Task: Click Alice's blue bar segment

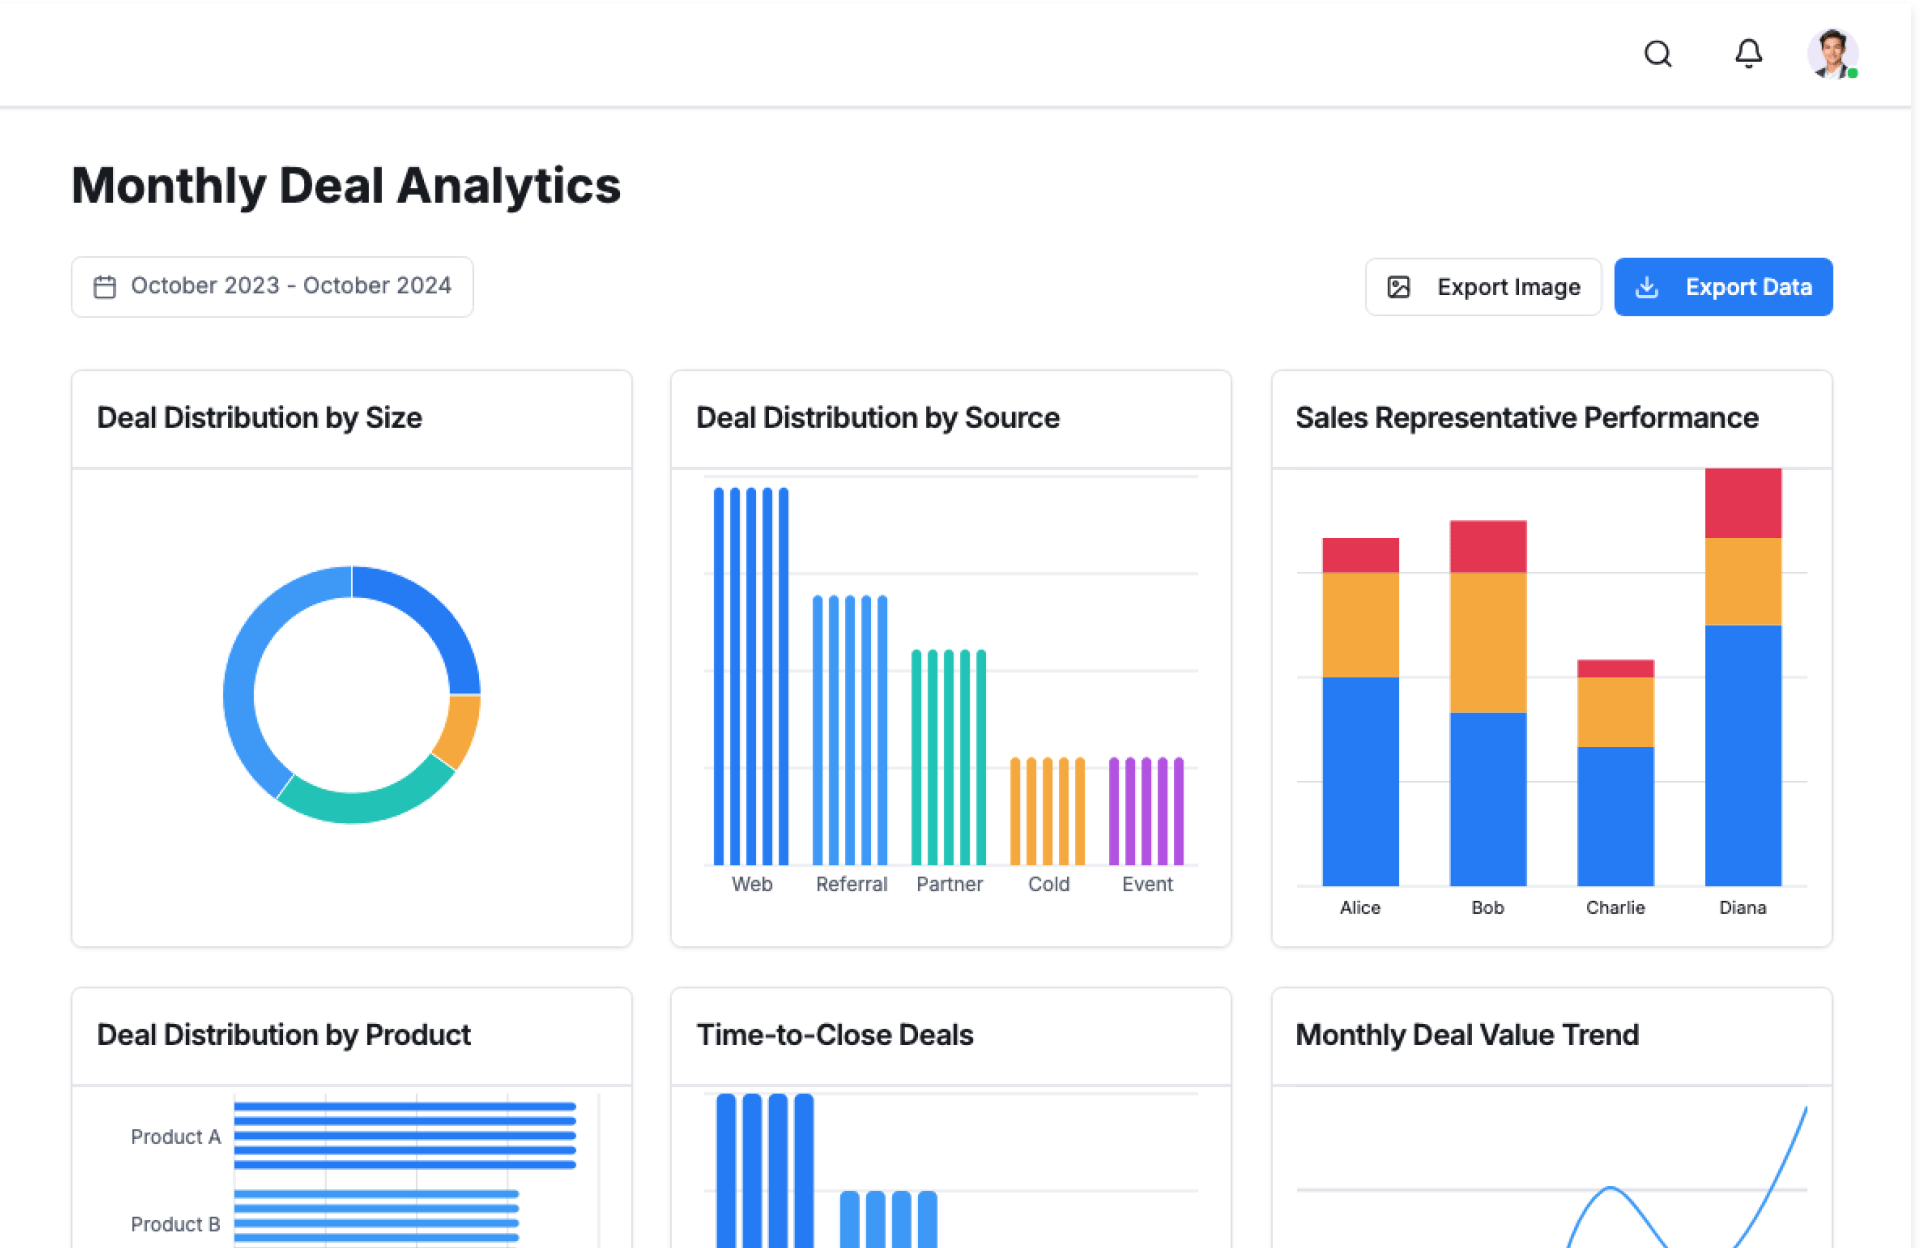Action: [x=1360, y=780]
